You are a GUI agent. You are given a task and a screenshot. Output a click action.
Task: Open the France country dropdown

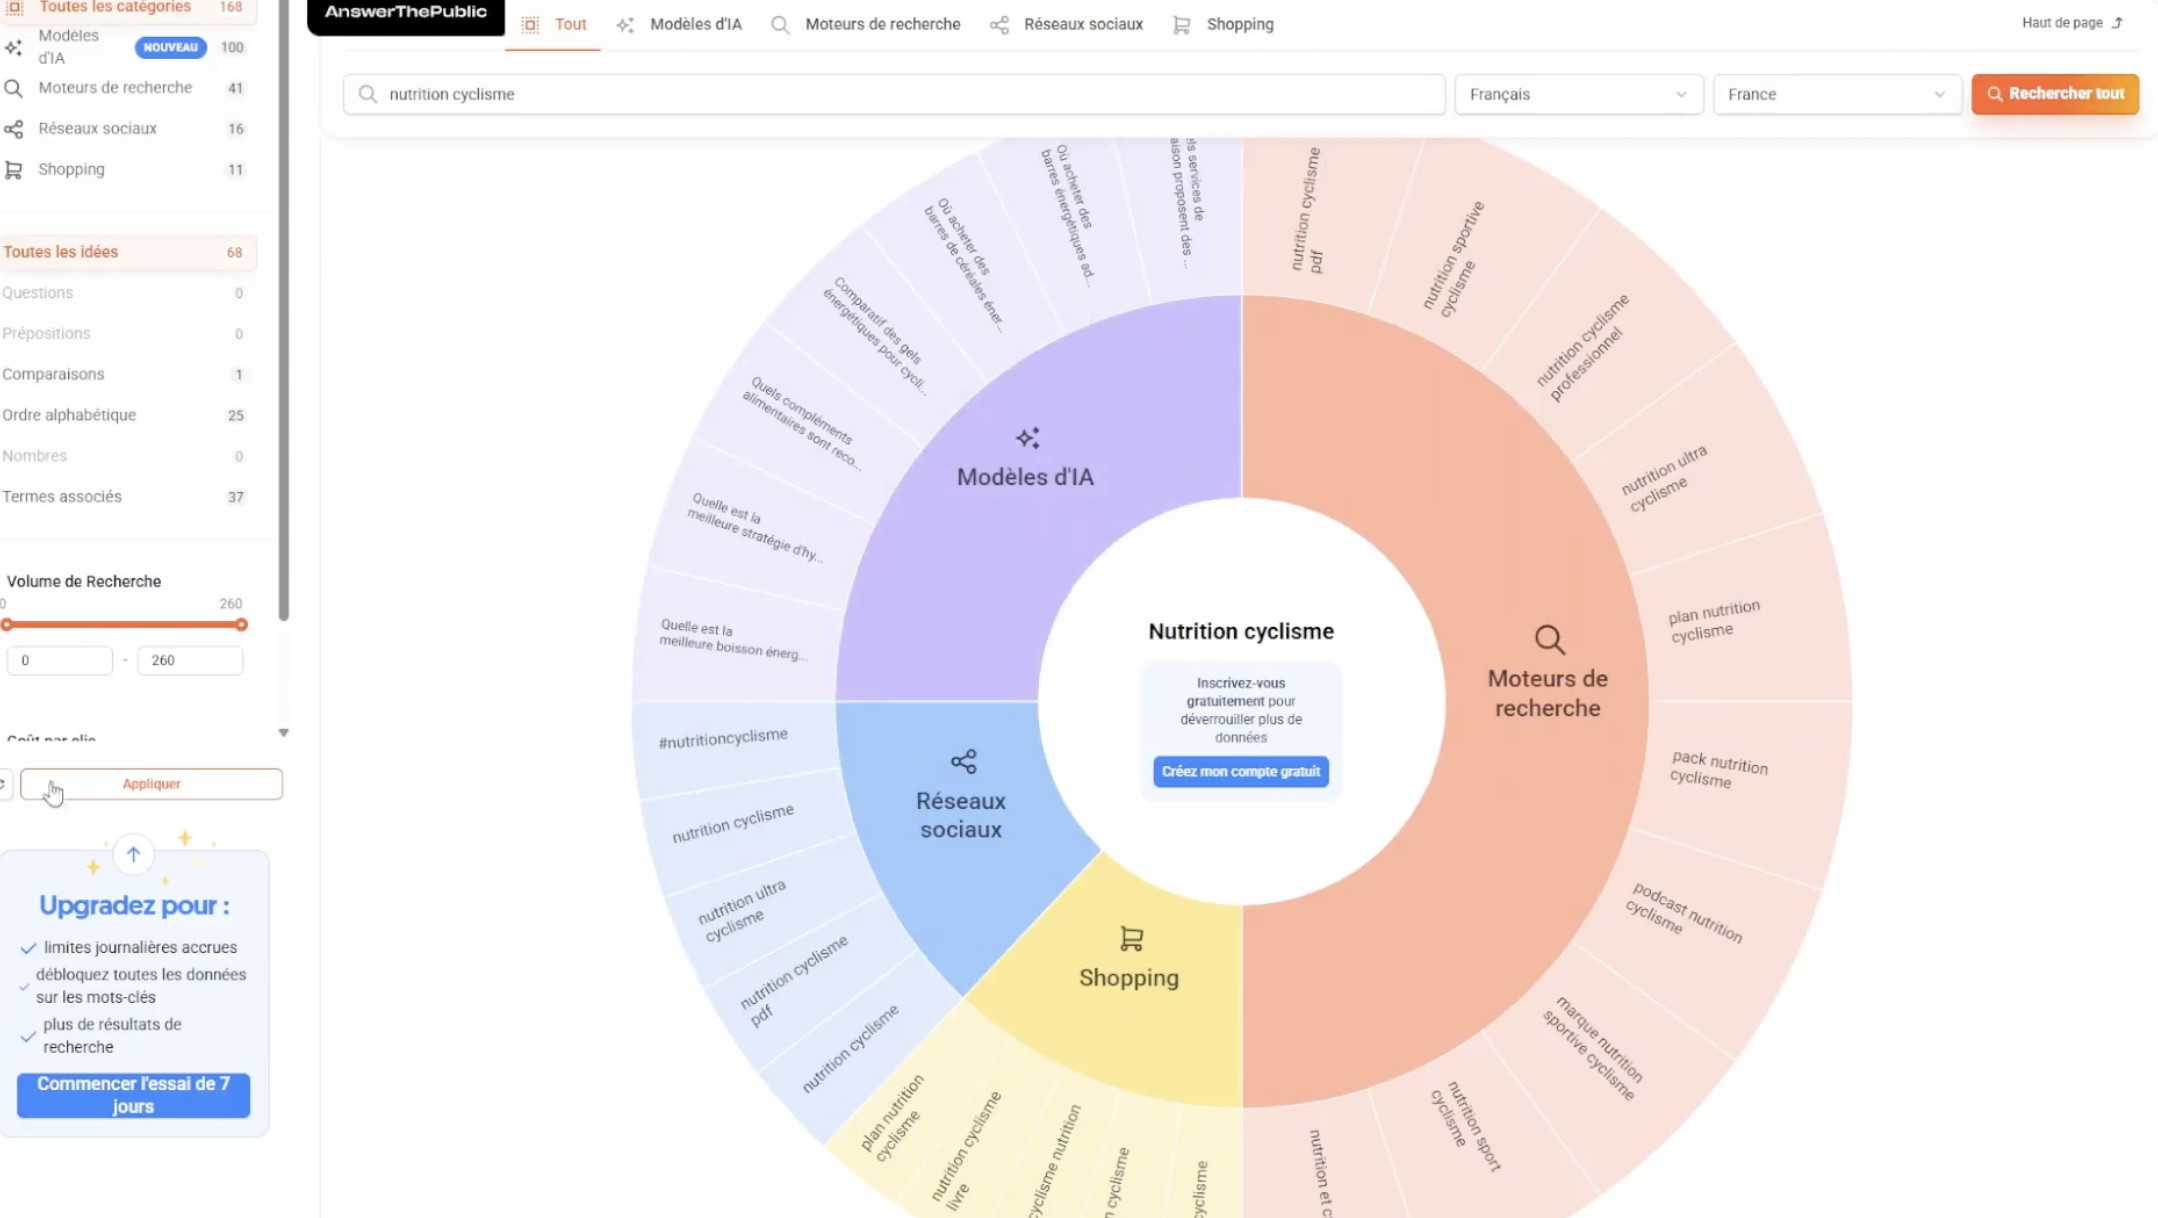[1836, 94]
